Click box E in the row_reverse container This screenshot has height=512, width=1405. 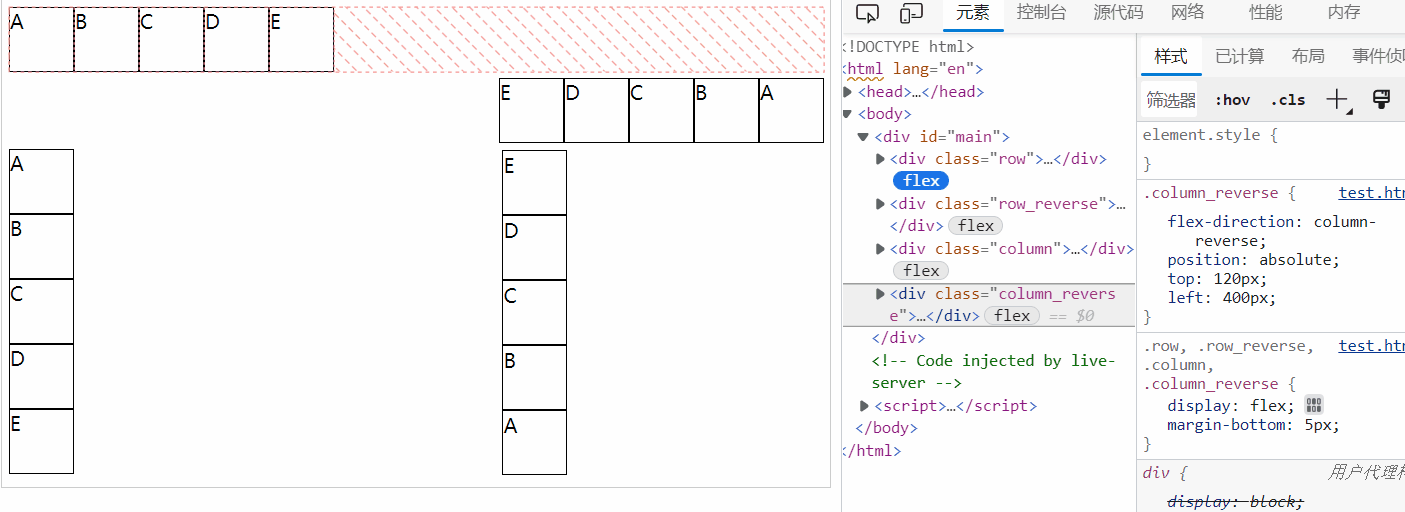(531, 111)
